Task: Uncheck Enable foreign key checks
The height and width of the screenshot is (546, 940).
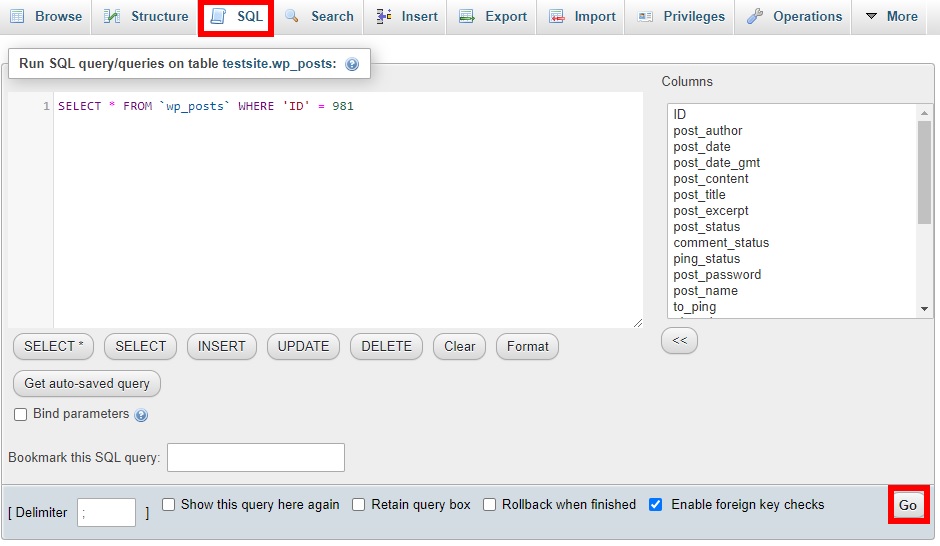Action: point(656,505)
